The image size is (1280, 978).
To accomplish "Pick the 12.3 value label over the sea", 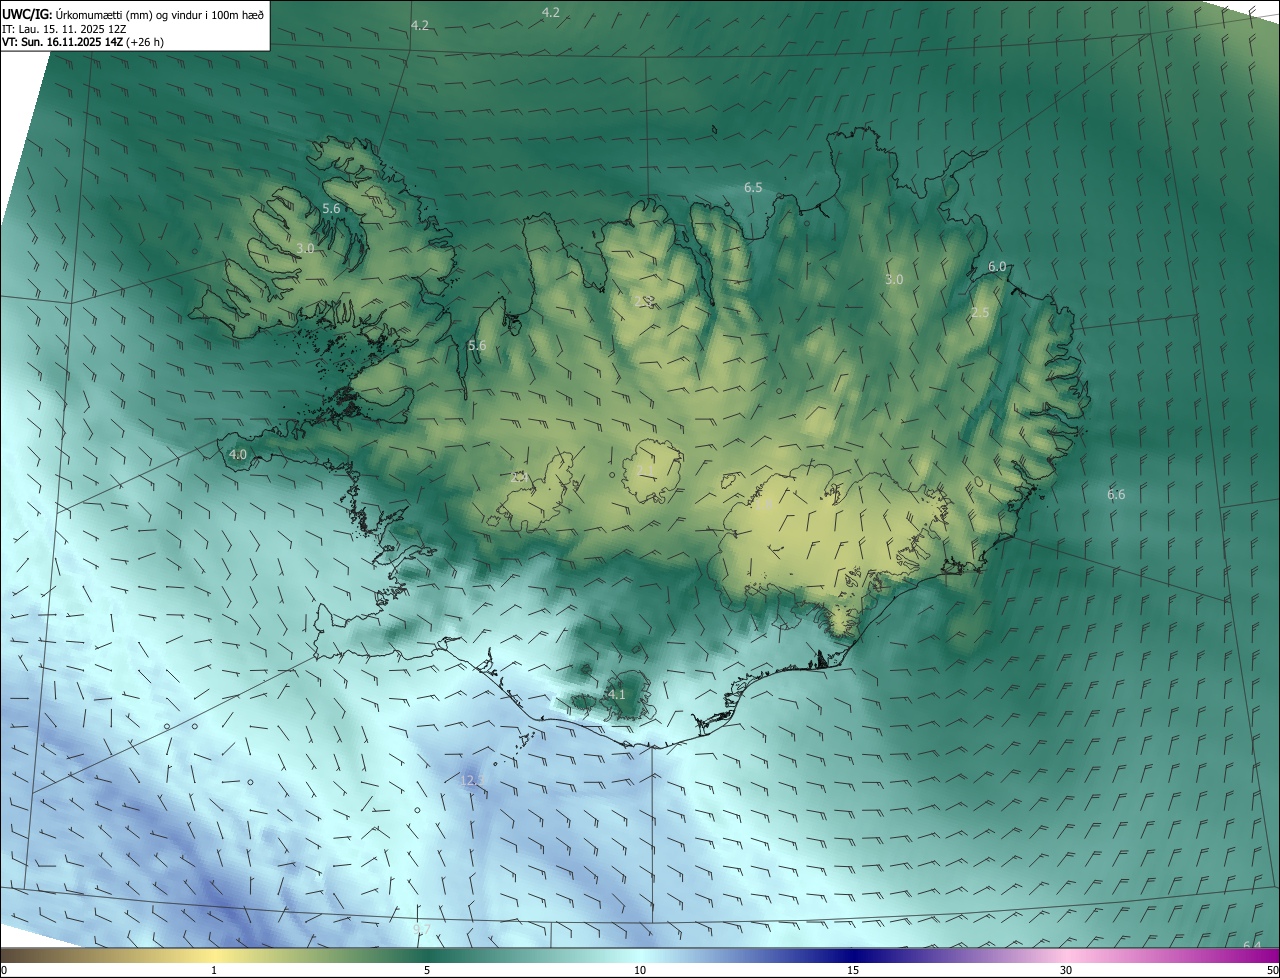I will coord(474,780).
